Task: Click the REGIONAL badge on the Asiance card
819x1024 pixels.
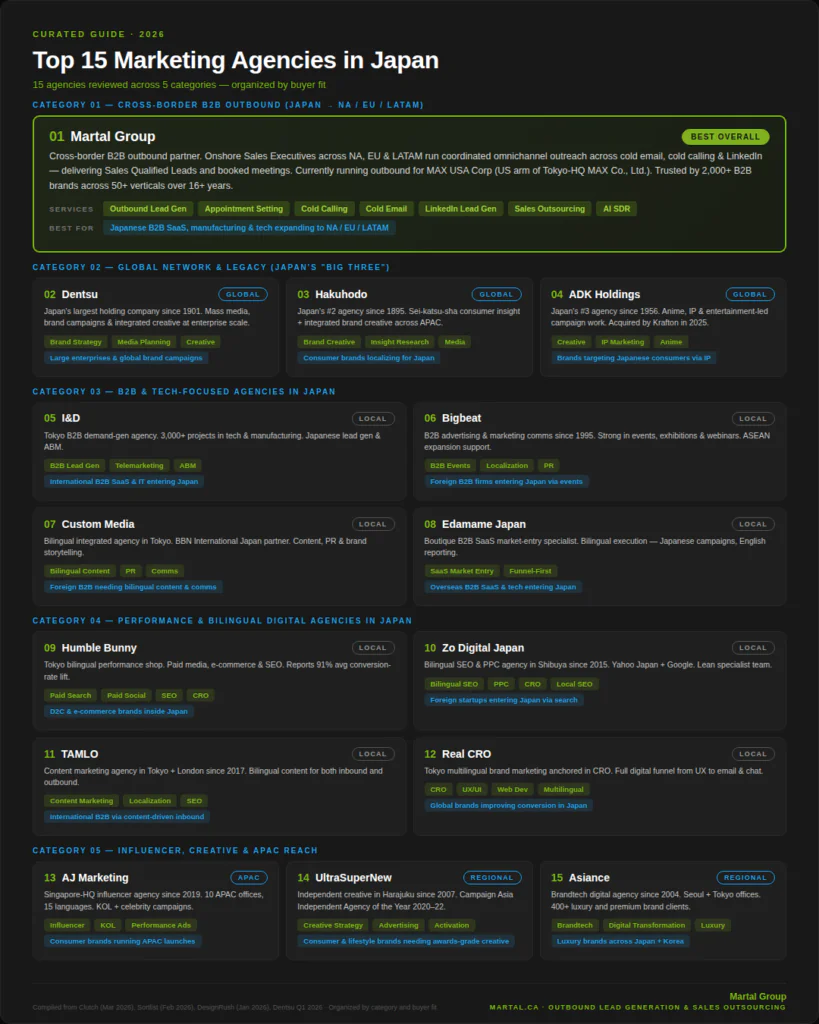Action: click(745, 878)
